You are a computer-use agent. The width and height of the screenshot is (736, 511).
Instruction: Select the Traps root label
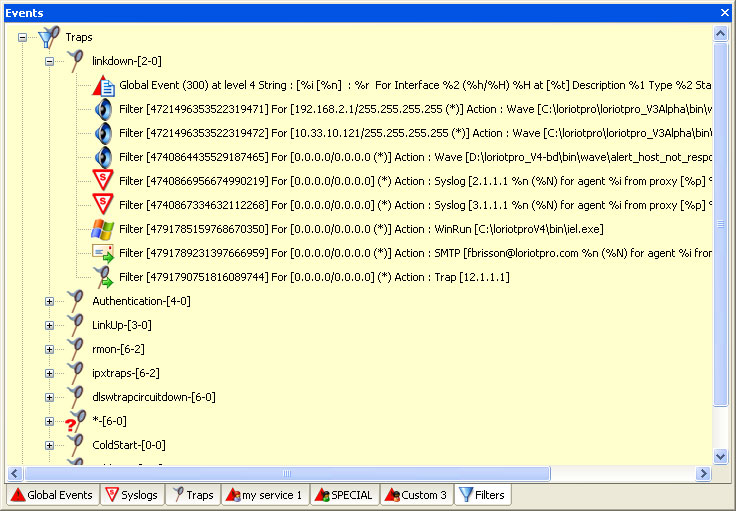point(79,37)
